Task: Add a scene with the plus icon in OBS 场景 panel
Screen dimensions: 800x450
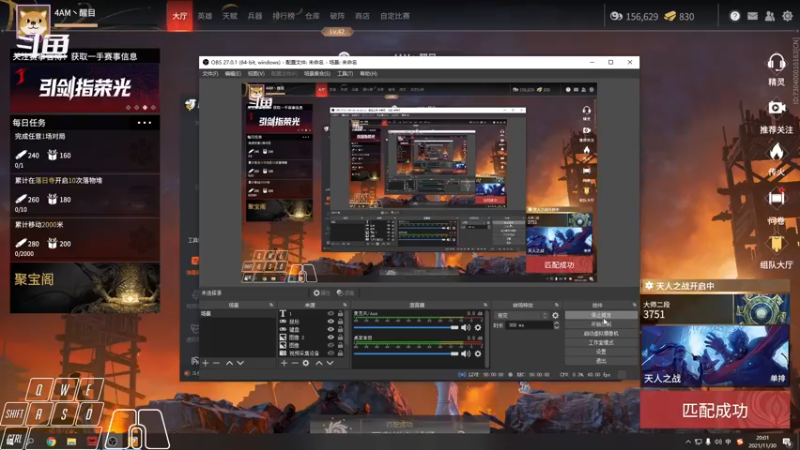Action: pyautogui.click(x=205, y=363)
